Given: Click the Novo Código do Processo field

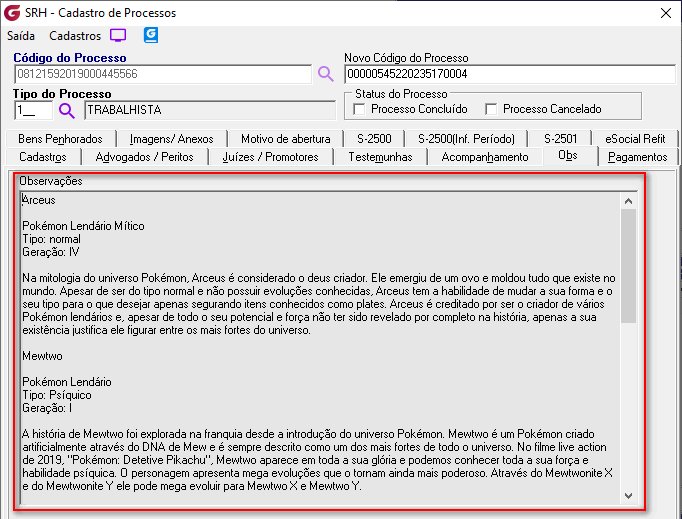Looking at the screenshot, I should 510,74.
